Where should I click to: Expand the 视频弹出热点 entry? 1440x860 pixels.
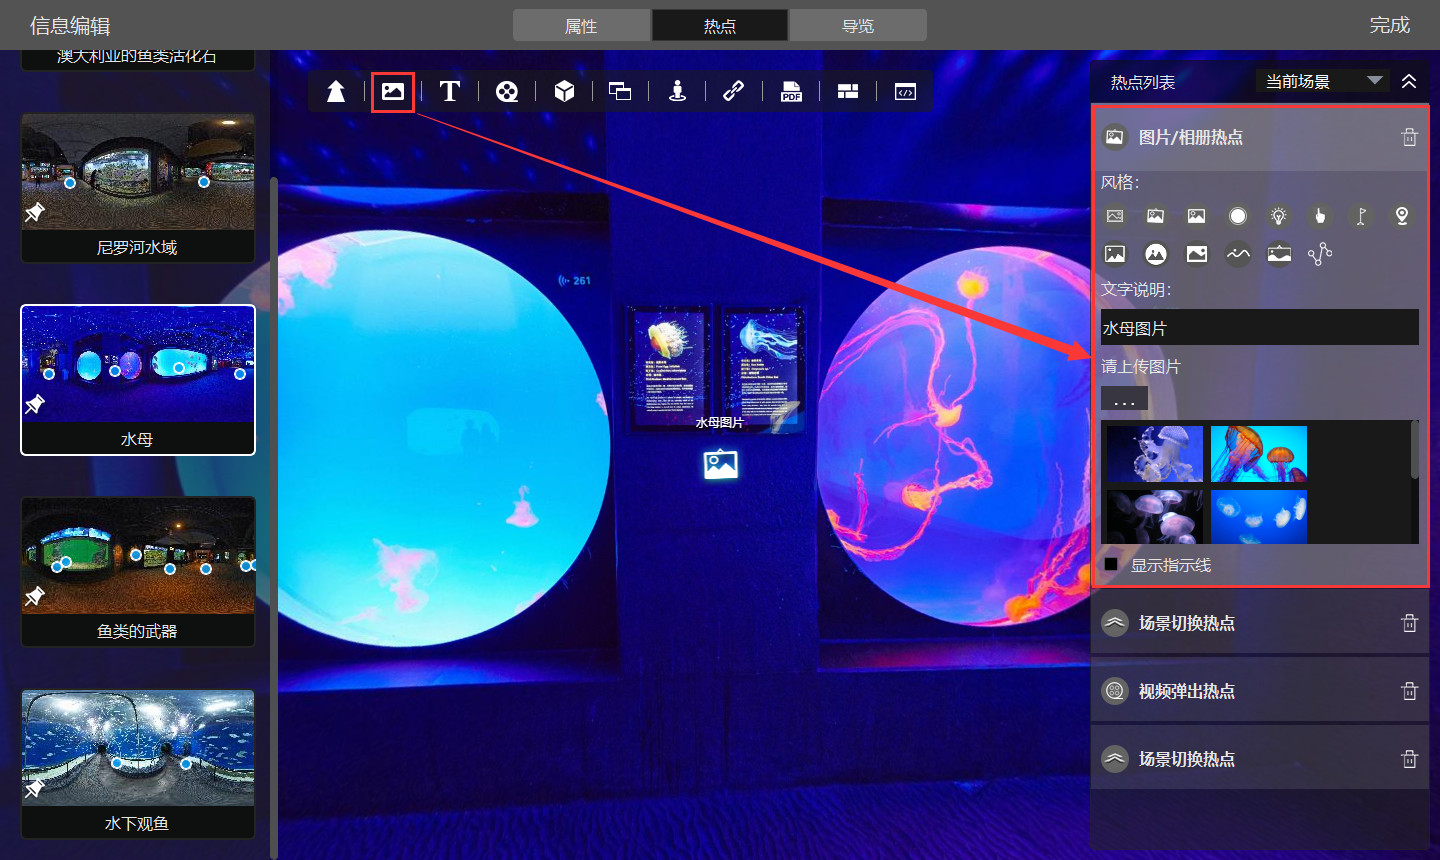tap(1186, 691)
